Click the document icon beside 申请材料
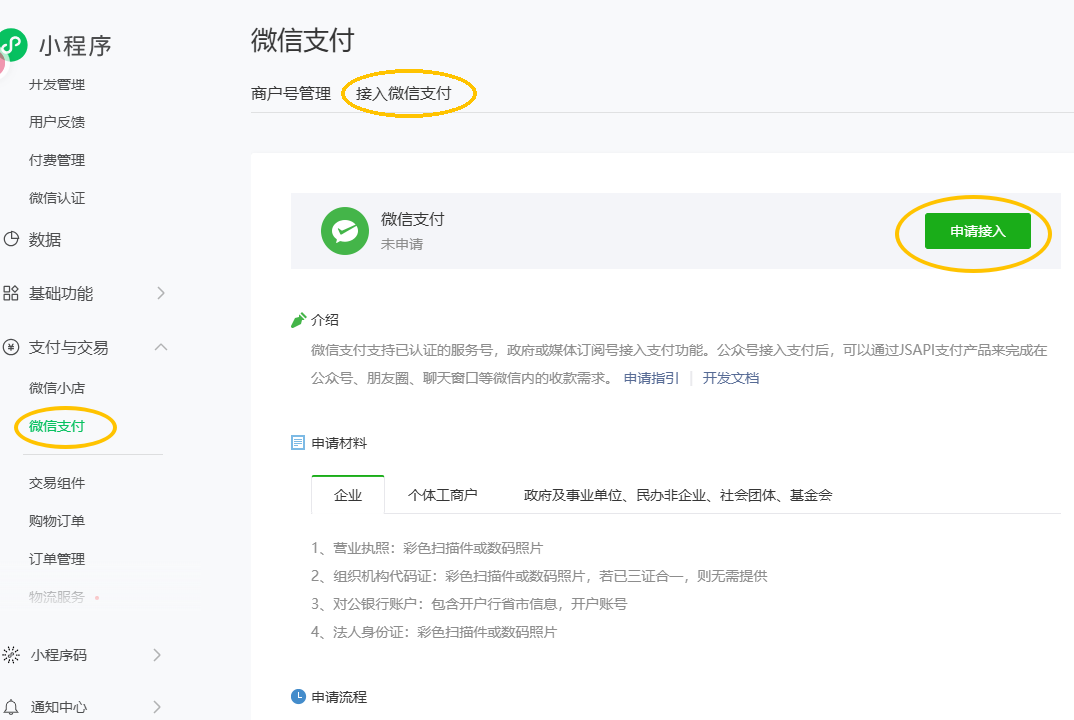Image resolution: width=1074 pixels, height=720 pixels. (x=298, y=443)
